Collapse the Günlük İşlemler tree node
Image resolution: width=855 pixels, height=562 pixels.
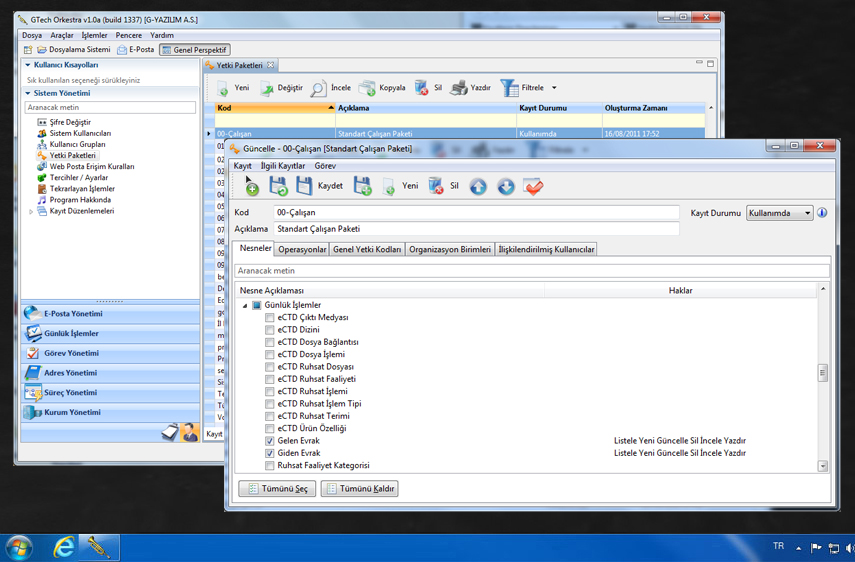[x=245, y=306]
